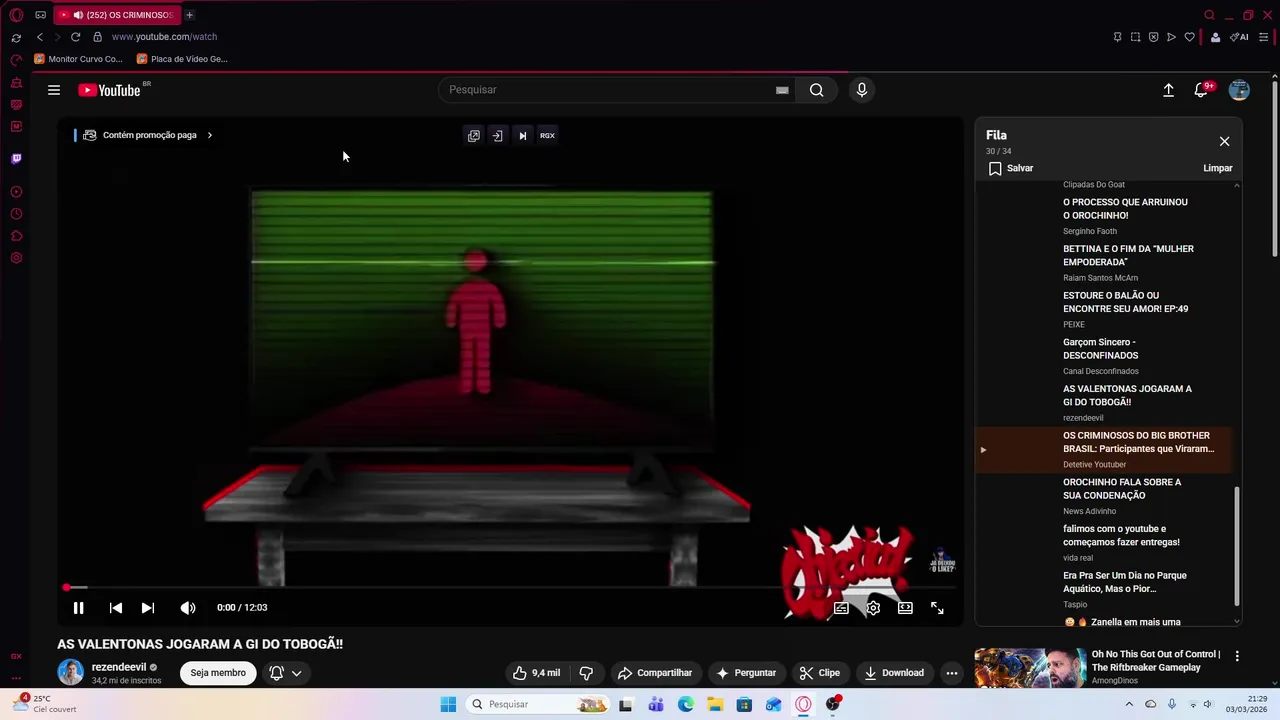1280x720 pixels.
Task: Pause the video playback
Action: [x=78, y=607]
